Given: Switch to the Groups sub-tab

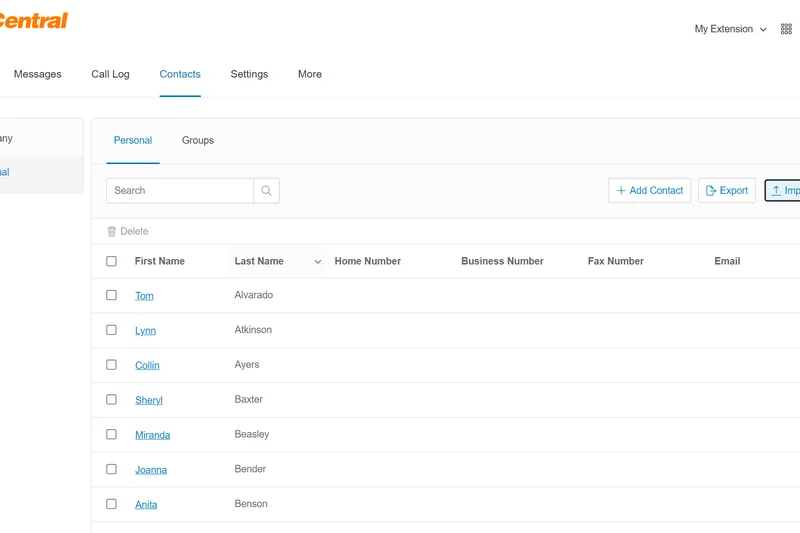Looking at the screenshot, I should pos(198,140).
